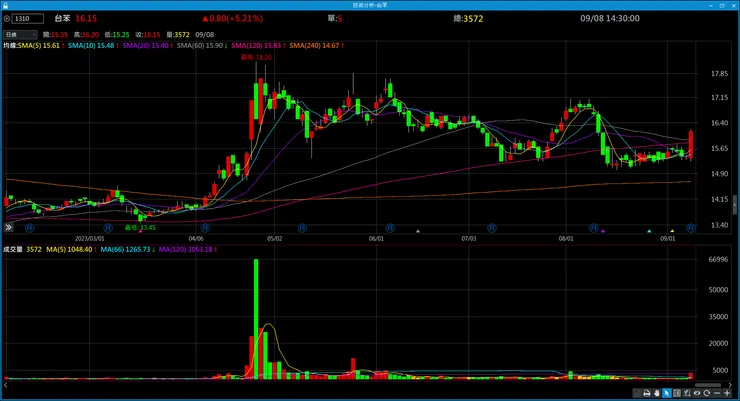Click the timestamp 09/08 14:30:00
740x401 pixels.
610,18
